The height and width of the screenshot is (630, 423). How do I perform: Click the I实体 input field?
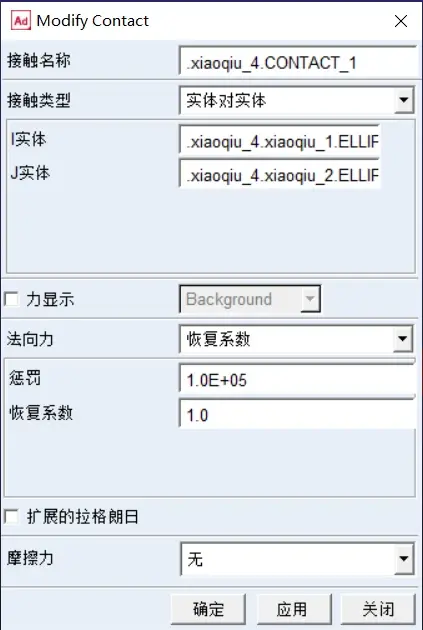[x=280, y=140]
